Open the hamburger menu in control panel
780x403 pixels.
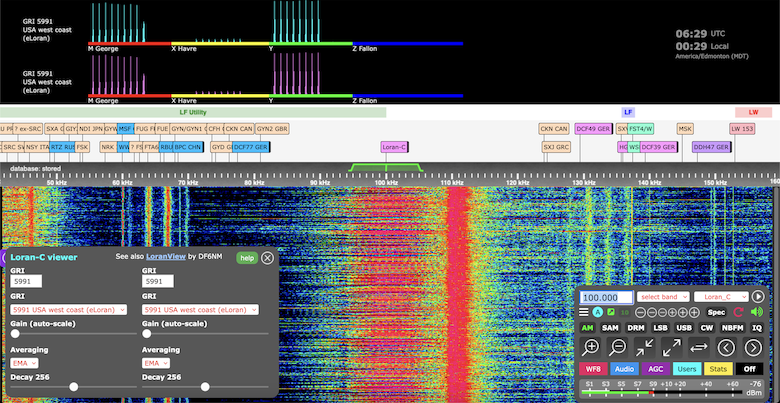585,313
